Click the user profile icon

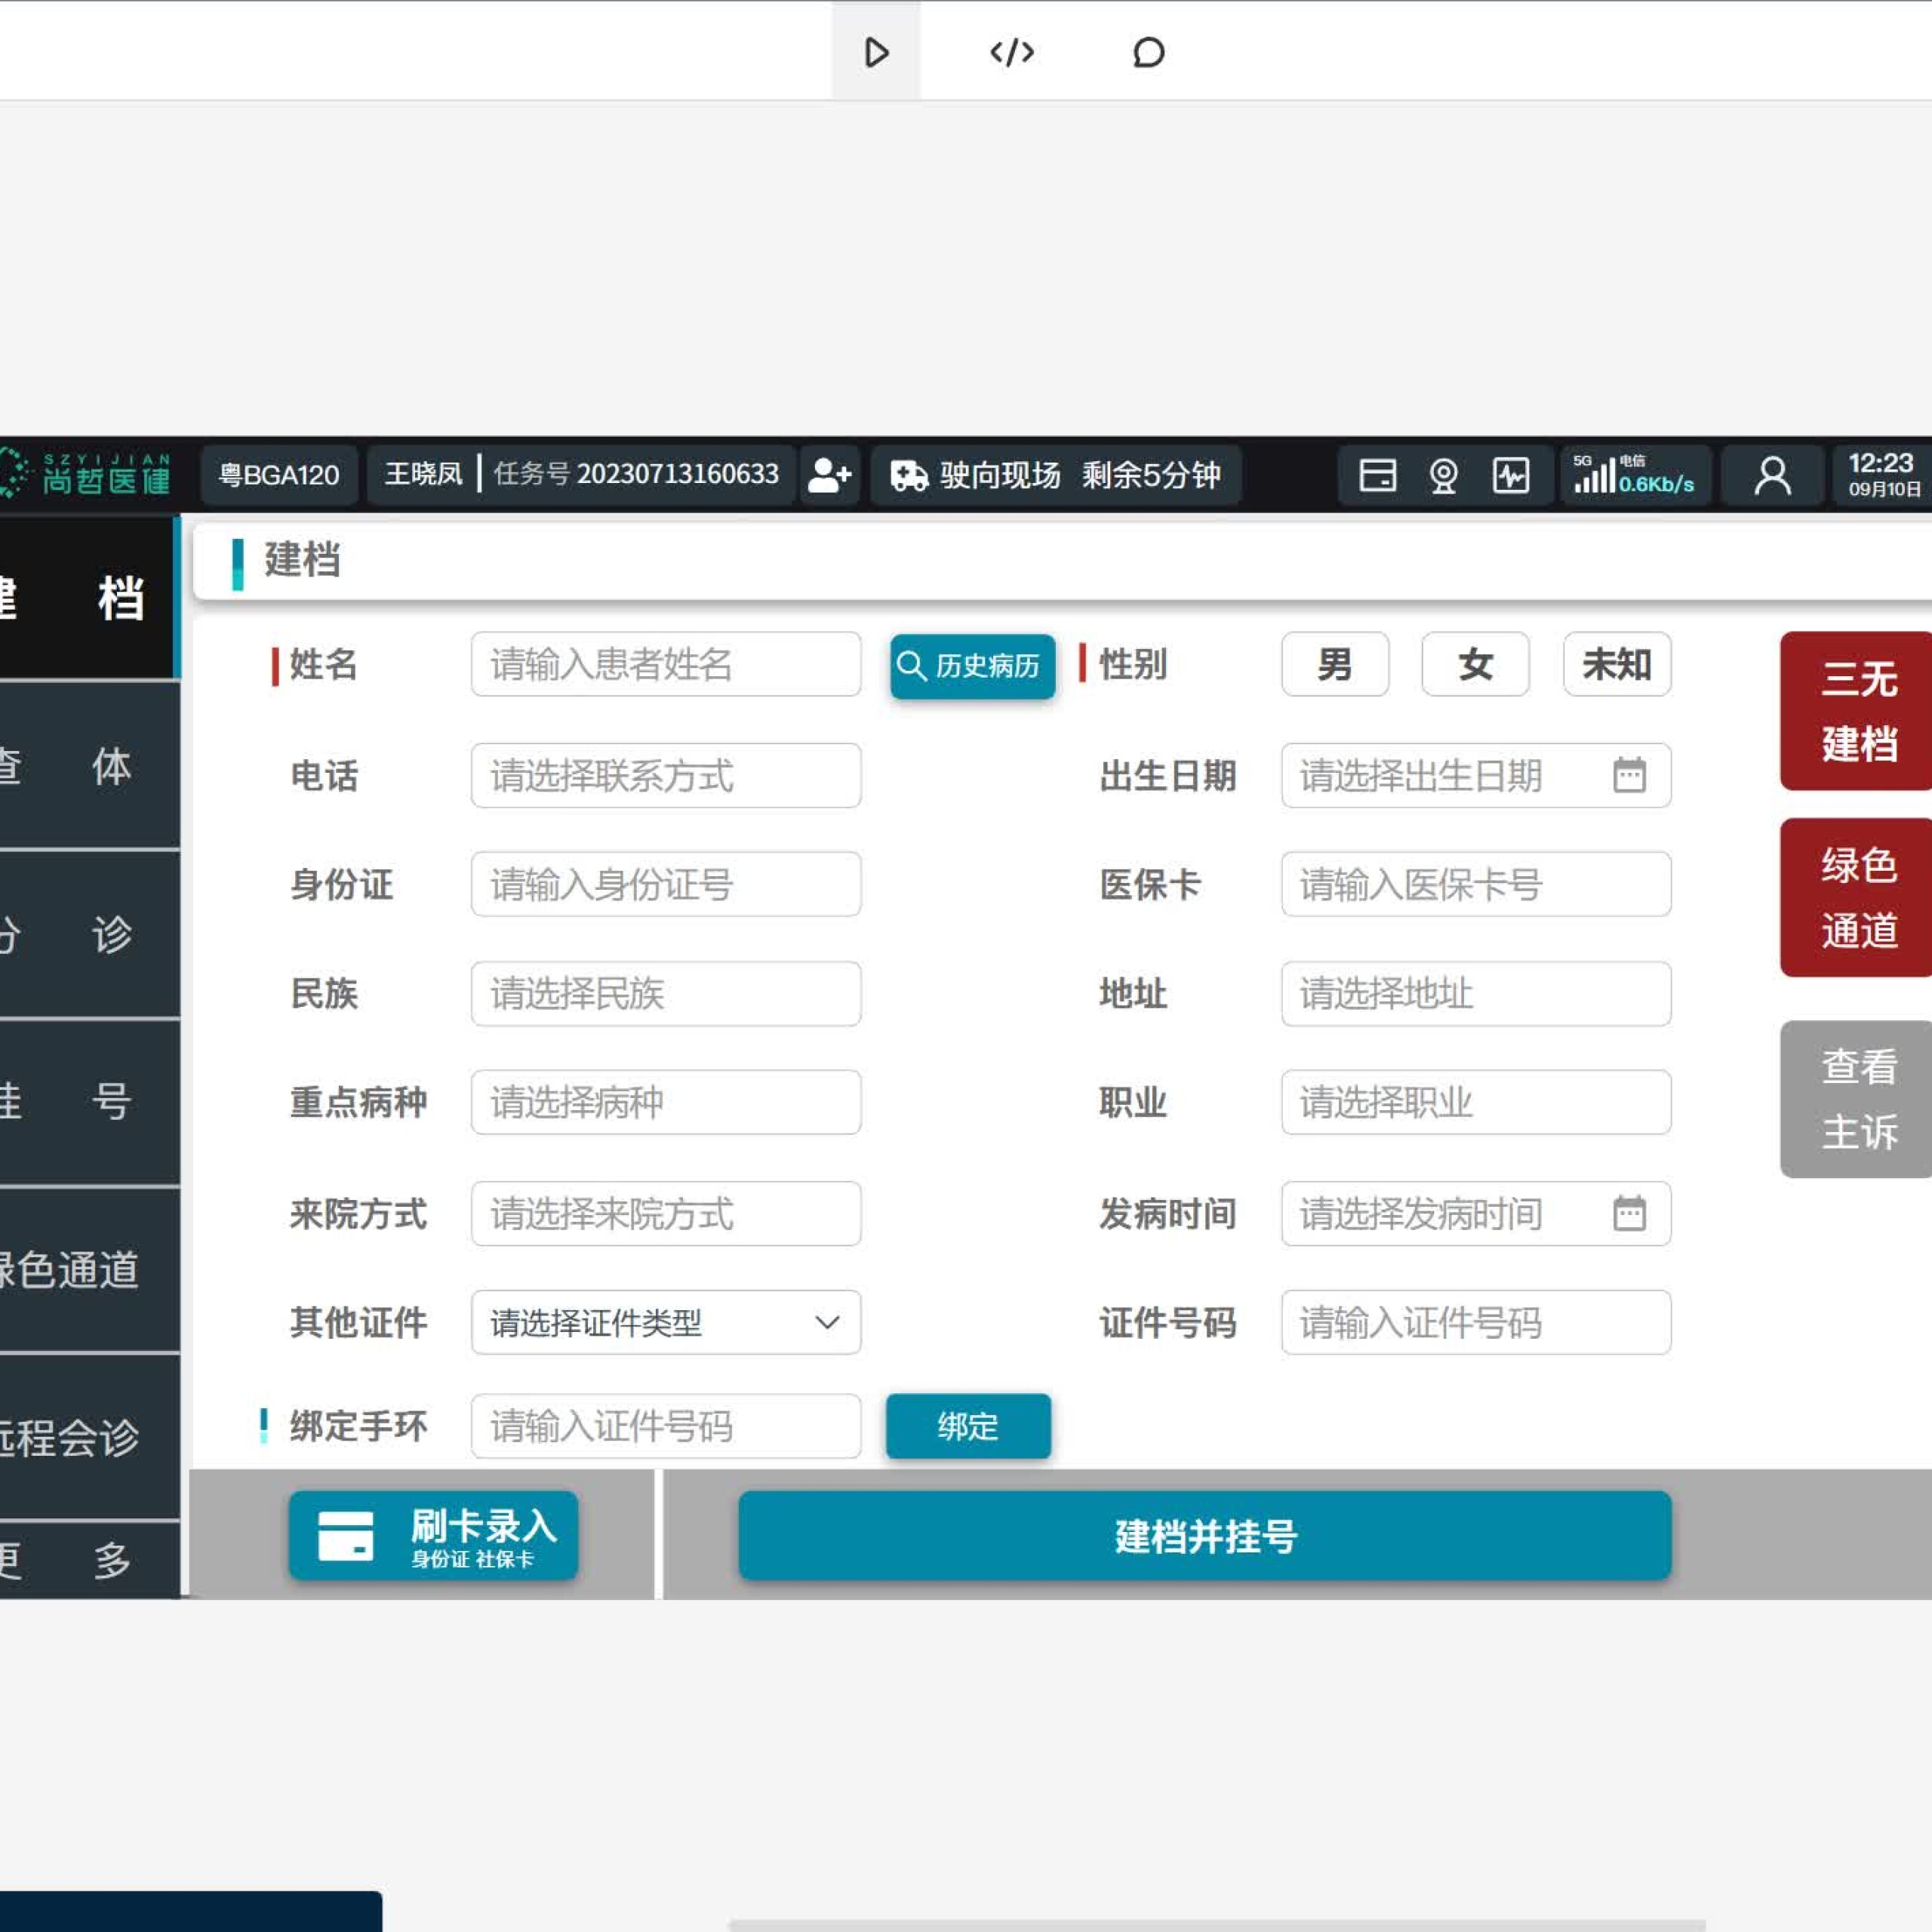[1772, 475]
